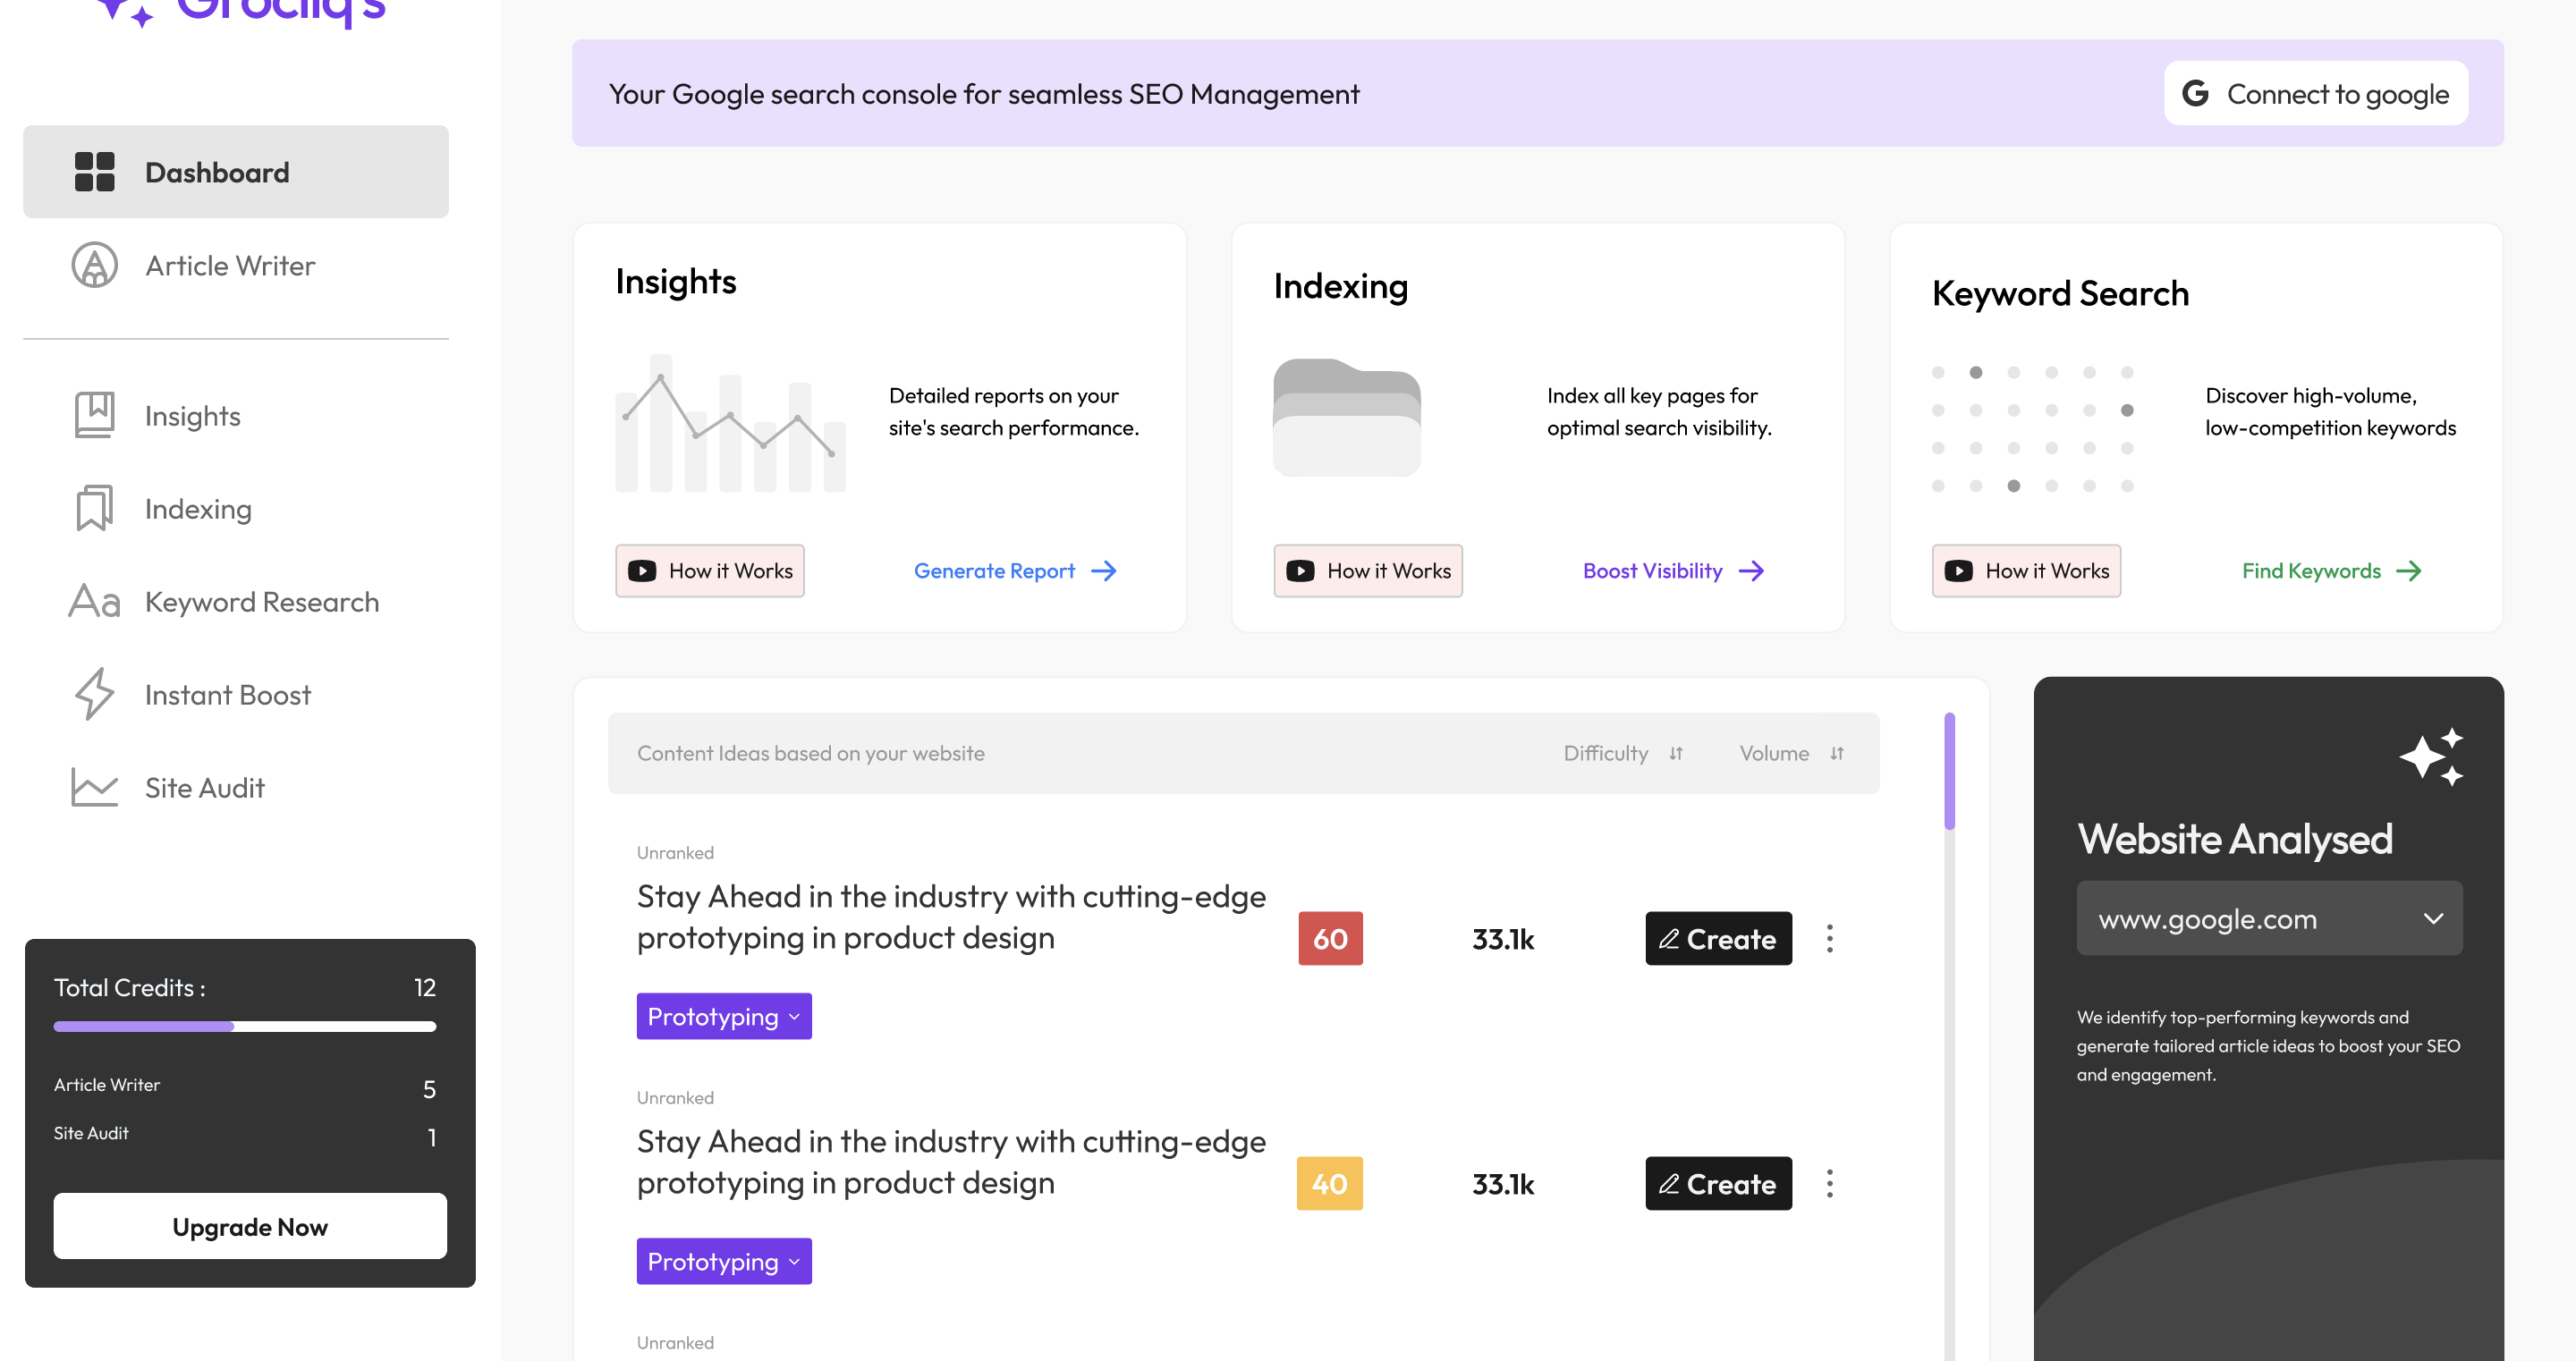Image resolution: width=2576 pixels, height=1361 pixels.
Task: Click the Instant Boost lightning icon
Action: pyautogui.click(x=94, y=694)
